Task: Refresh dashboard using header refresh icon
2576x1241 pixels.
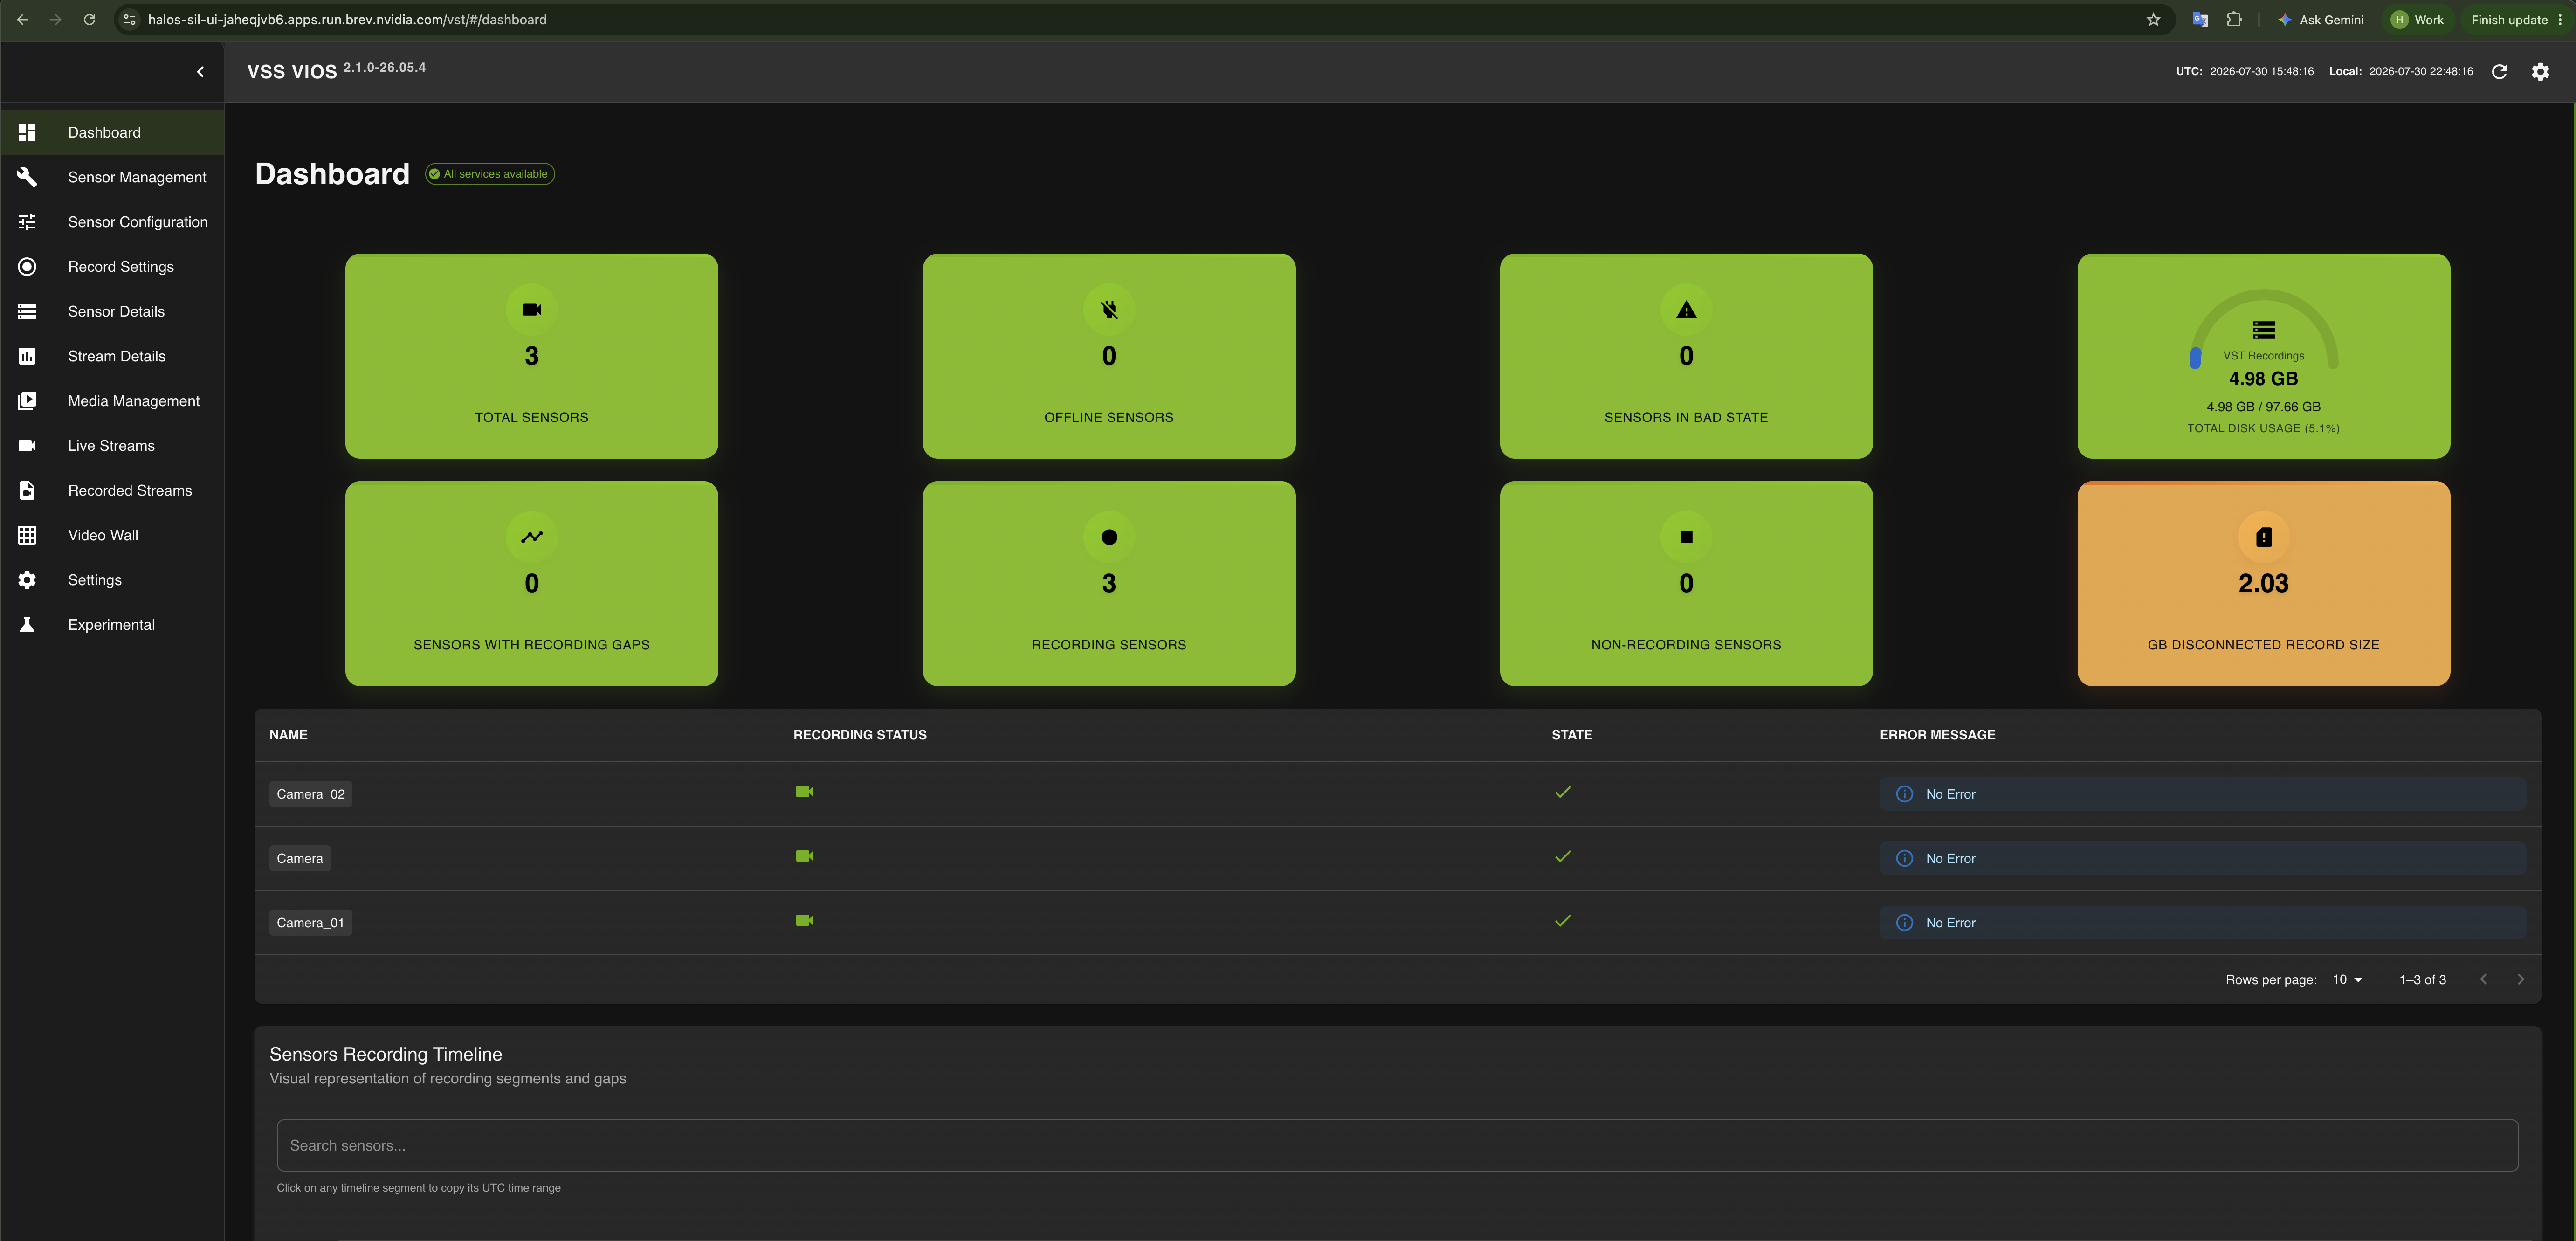Action: (x=2499, y=71)
